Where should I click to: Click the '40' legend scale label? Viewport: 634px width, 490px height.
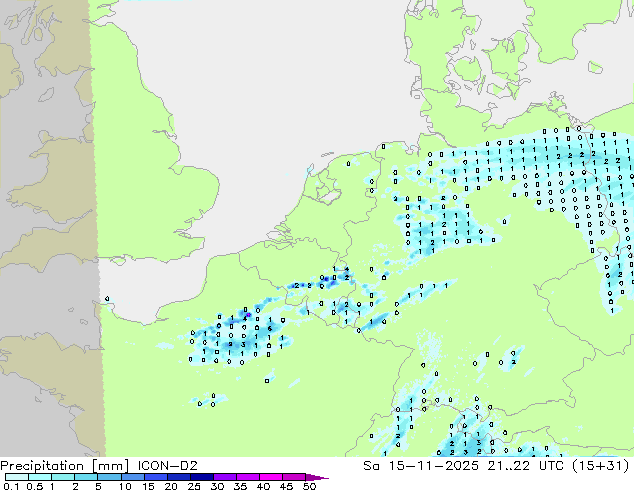pos(263,486)
